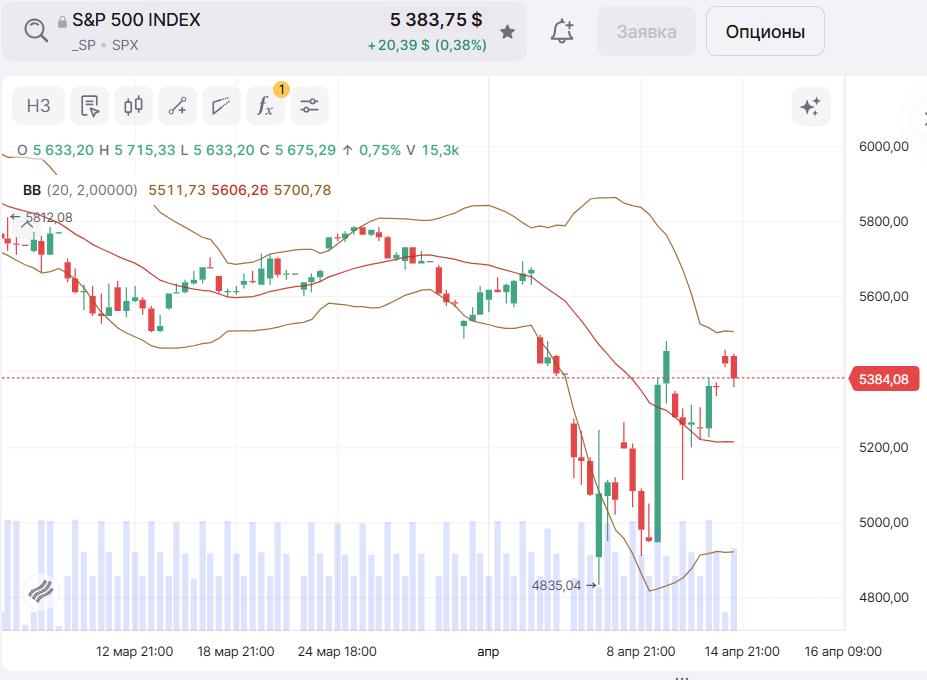
Task: Click the 16 апр 09:00 time label
Action: tap(843, 652)
